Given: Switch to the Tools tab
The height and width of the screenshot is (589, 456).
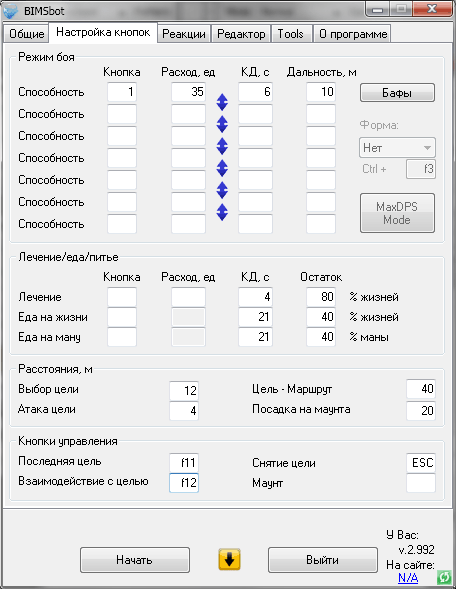Looking at the screenshot, I should point(290,34).
